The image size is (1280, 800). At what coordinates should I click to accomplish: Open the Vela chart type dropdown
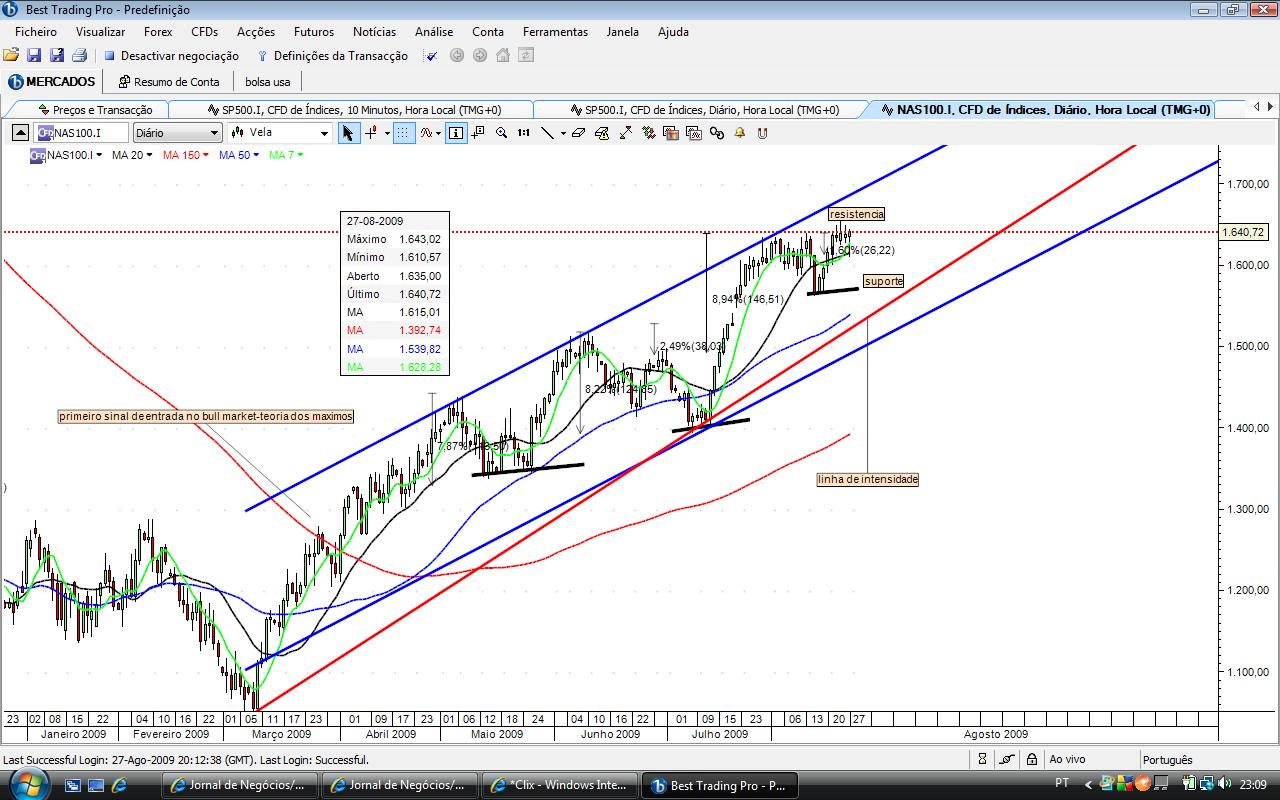coord(279,132)
